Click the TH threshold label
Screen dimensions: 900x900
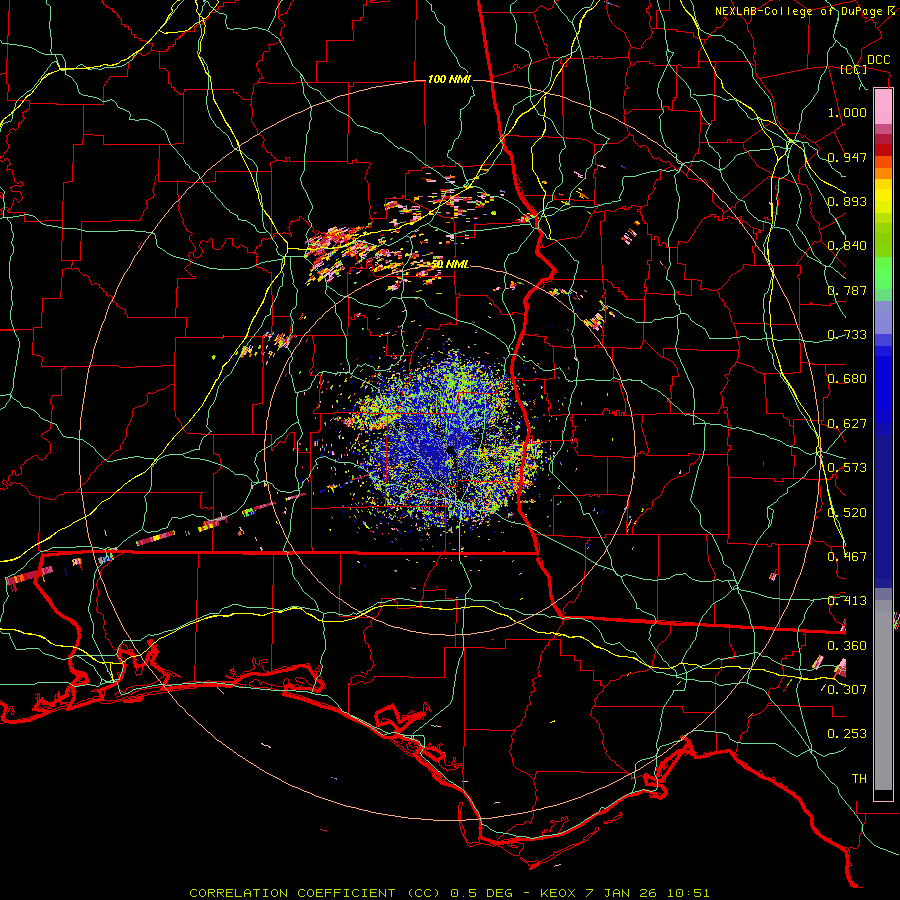[859, 779]
